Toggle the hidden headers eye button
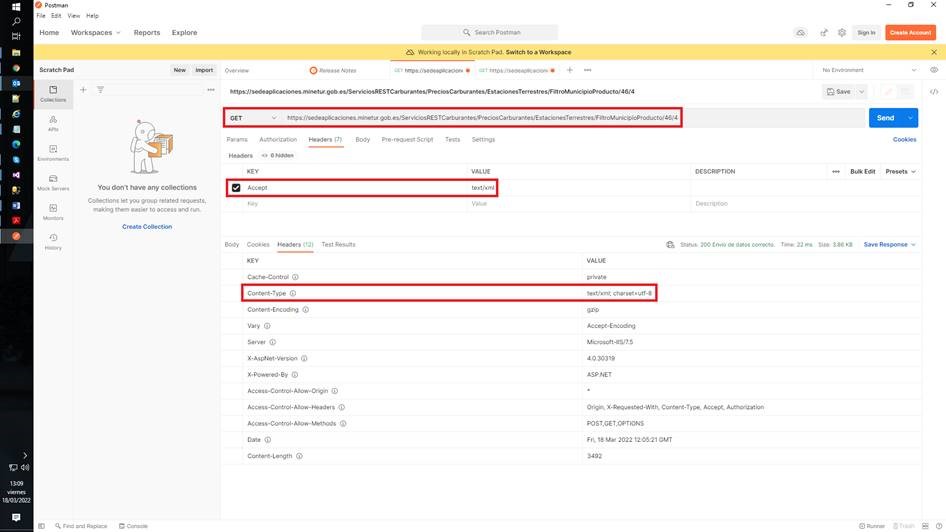This screenshot has height=532, width=946. (278, 156)
